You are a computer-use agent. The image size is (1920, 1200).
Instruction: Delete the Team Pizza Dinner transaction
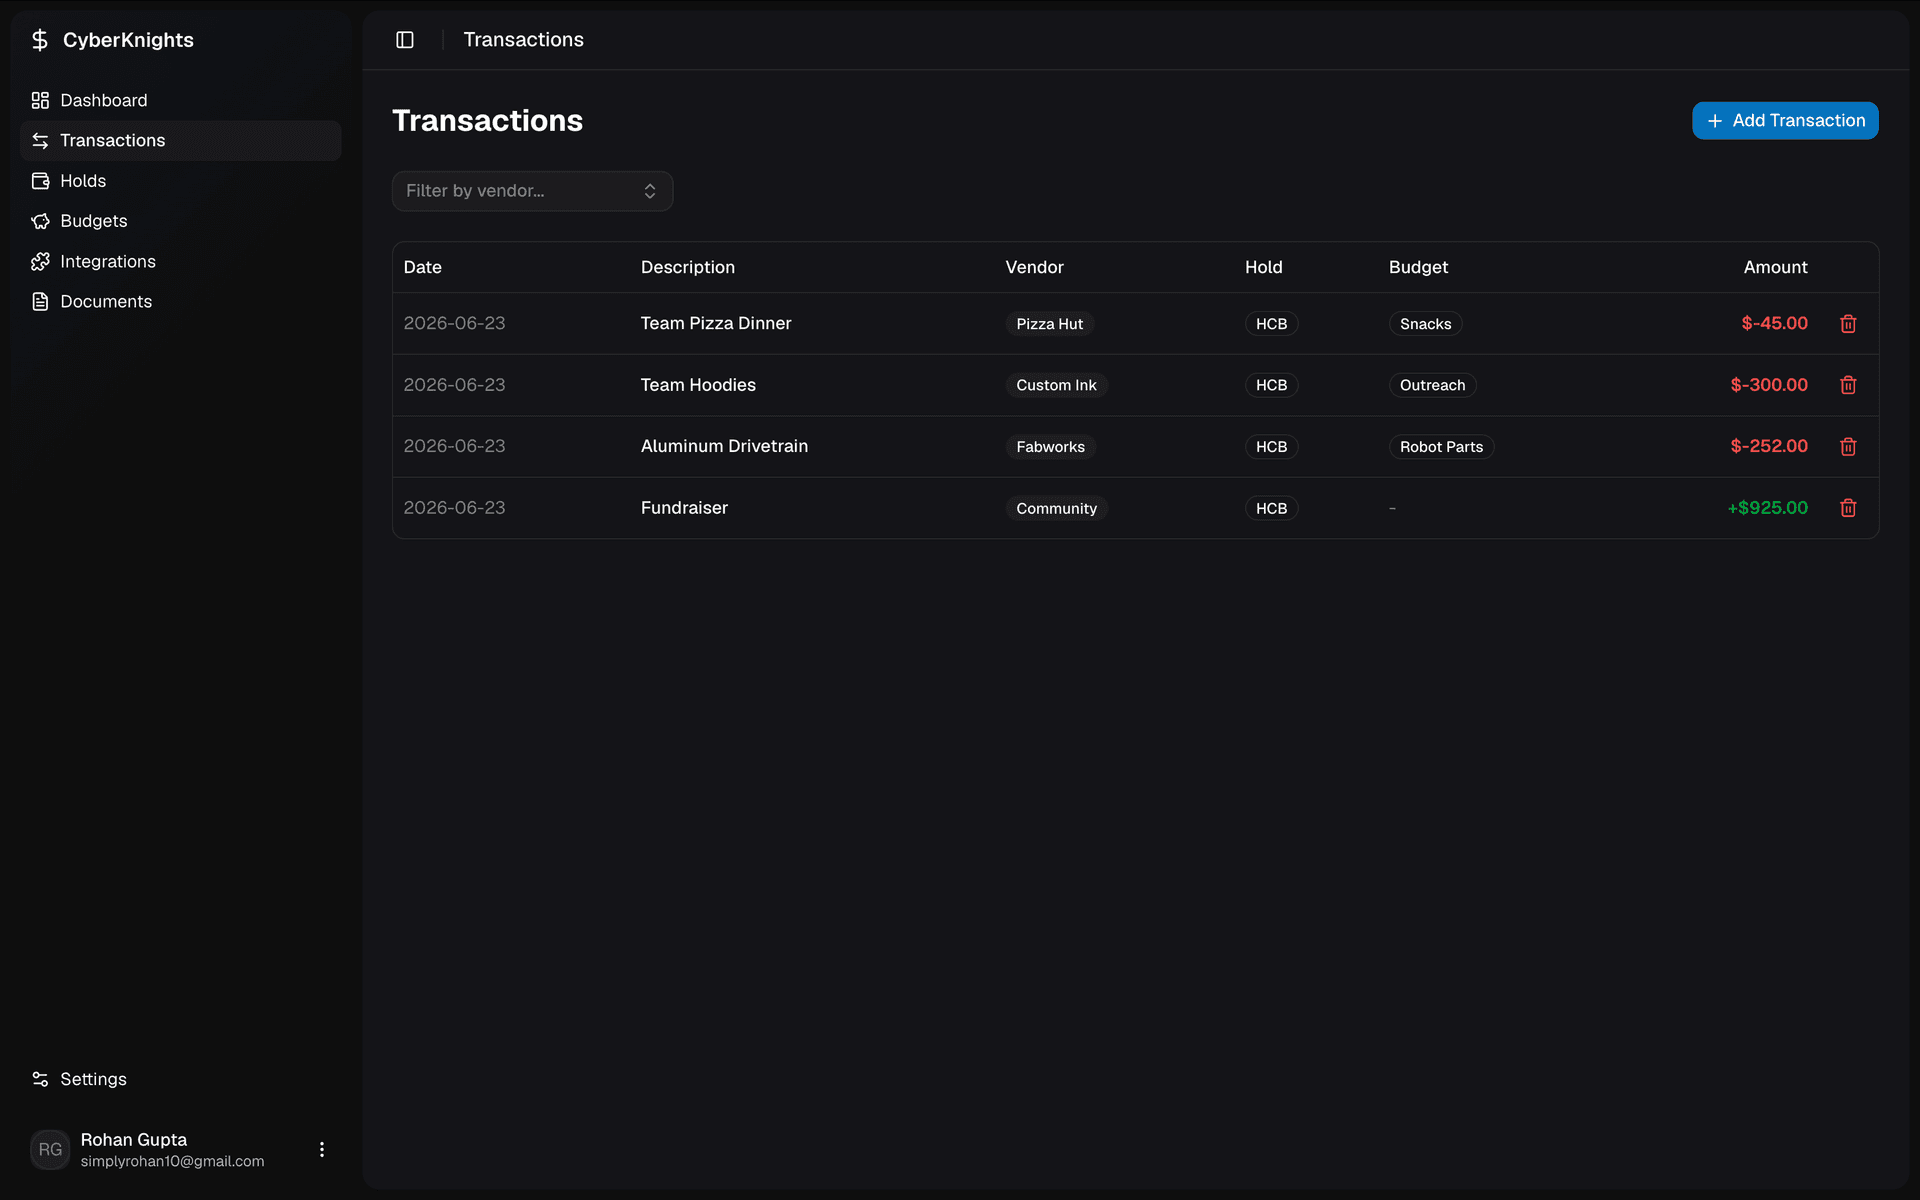point(1848,323)
